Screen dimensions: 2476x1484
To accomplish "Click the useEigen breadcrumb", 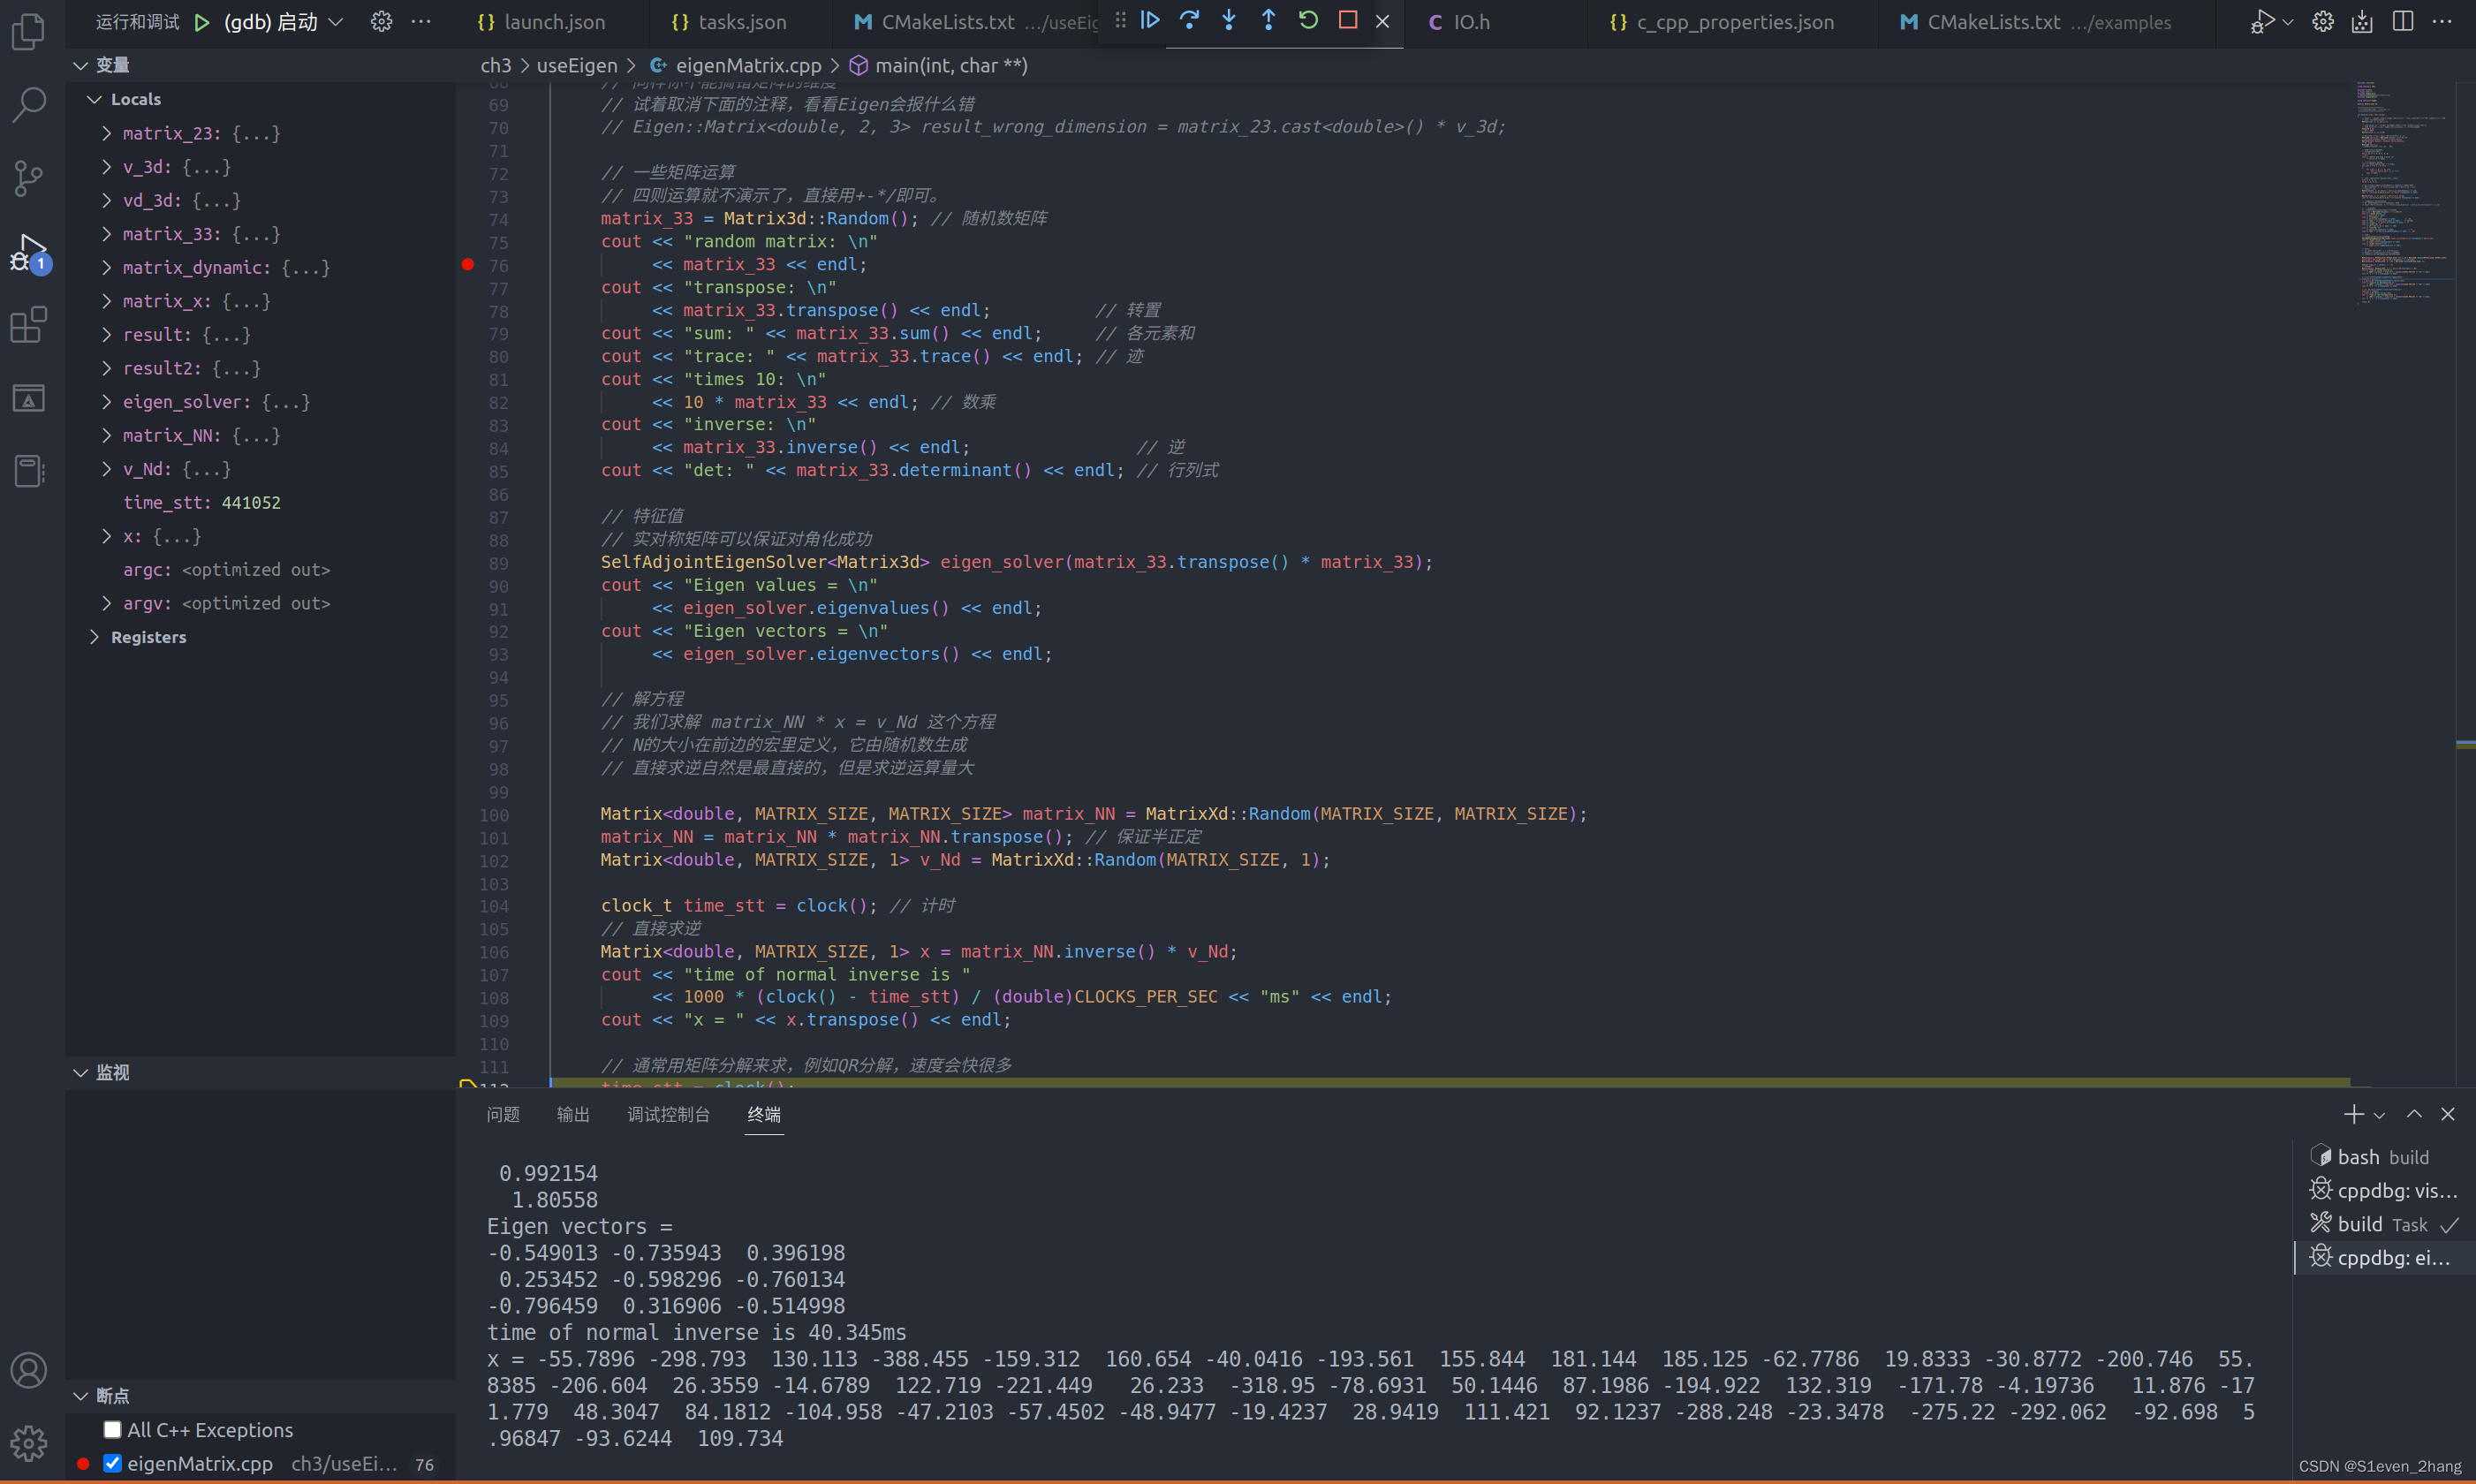I will (x=577, y=65).
